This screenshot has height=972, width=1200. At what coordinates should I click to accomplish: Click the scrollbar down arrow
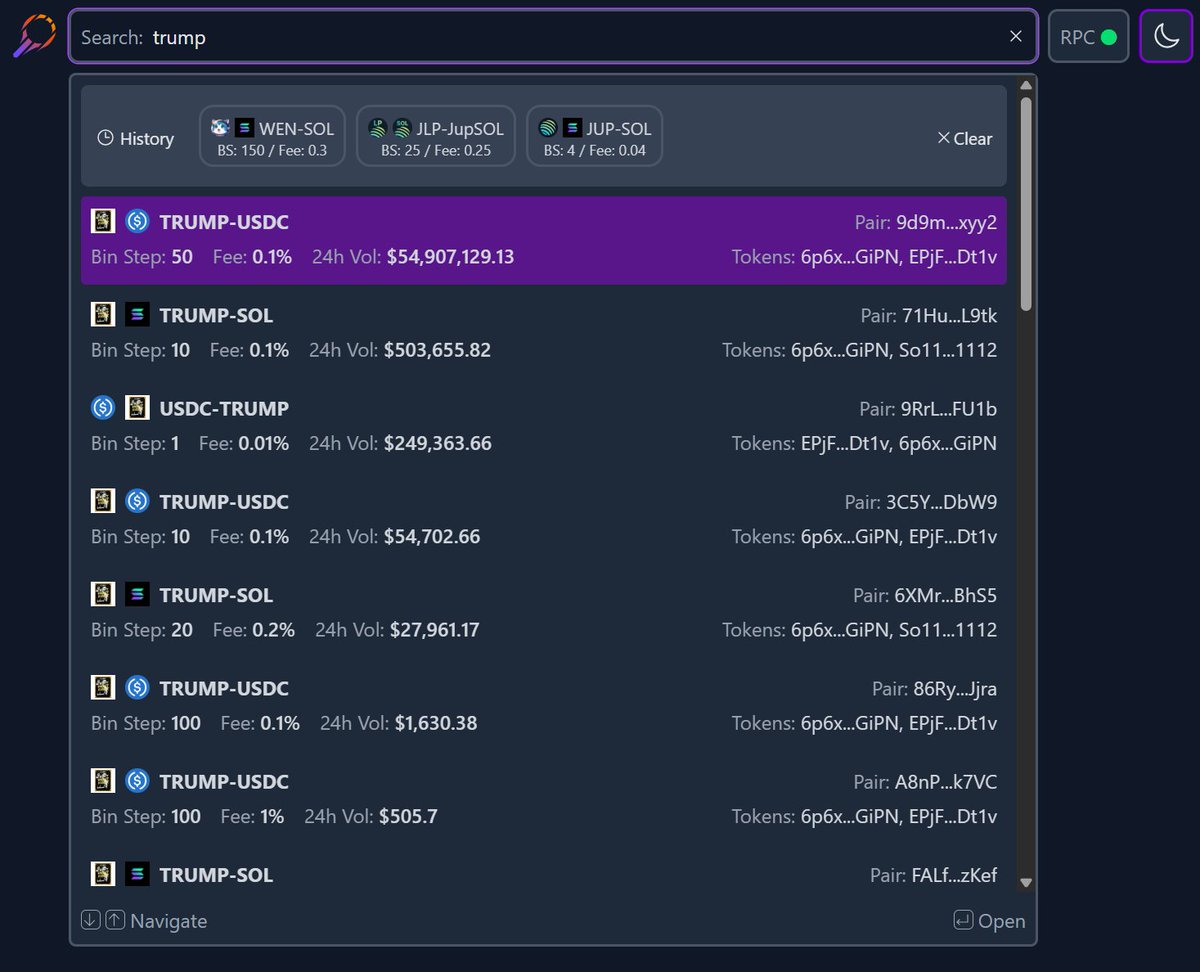click(1025, 882)
